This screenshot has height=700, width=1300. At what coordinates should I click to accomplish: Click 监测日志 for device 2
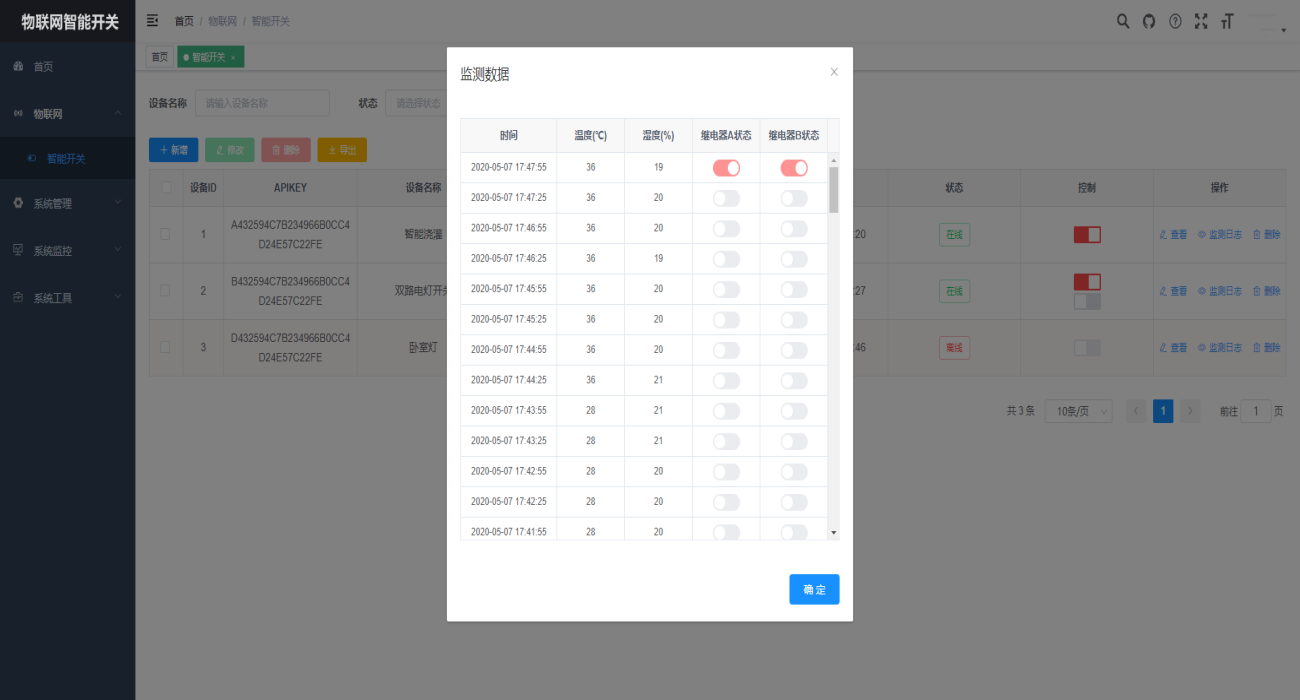(1220, 291)
